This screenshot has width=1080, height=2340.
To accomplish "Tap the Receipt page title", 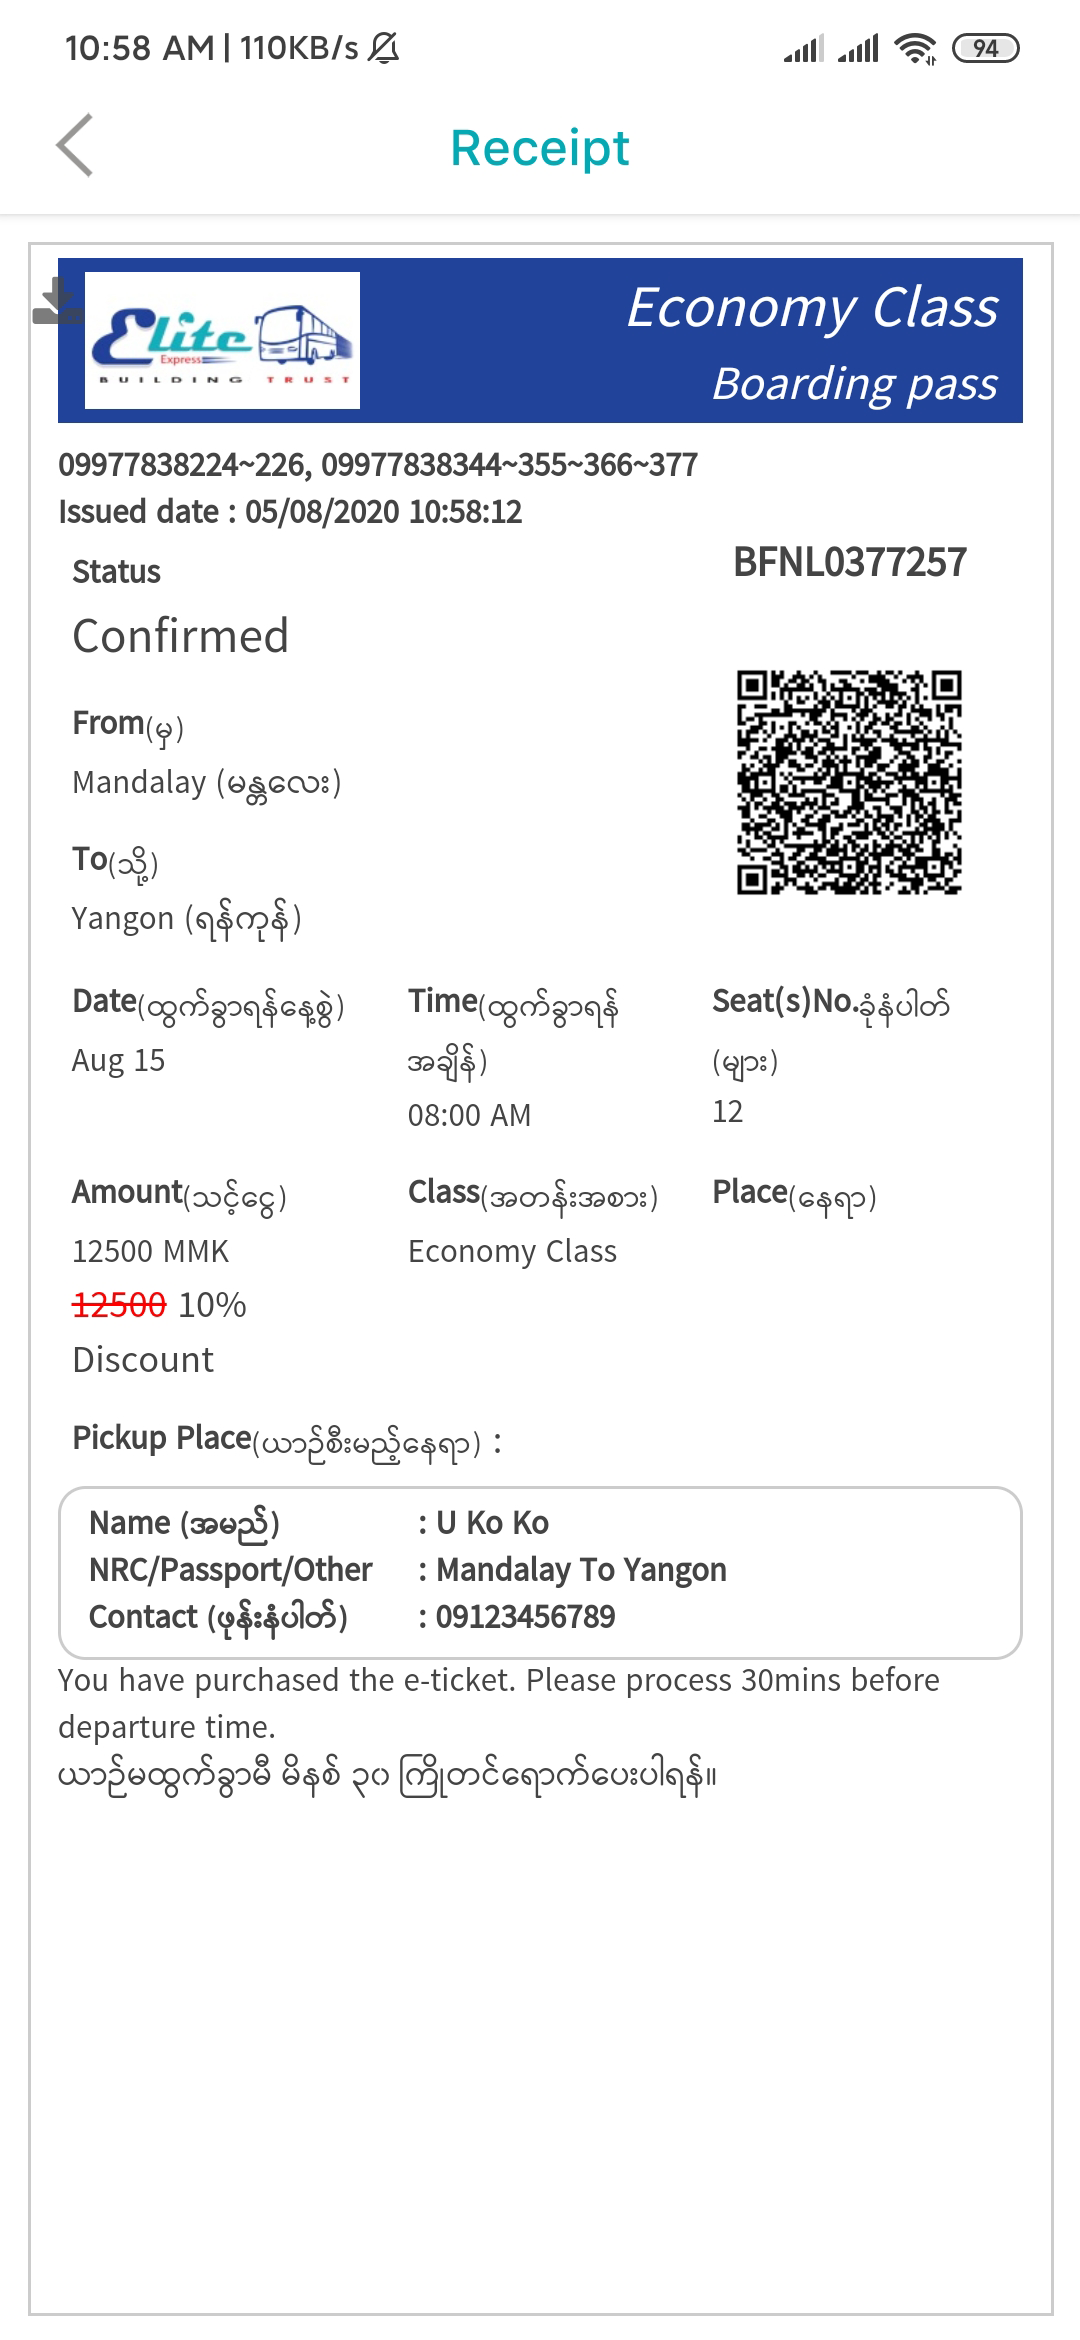I will coord(540,148).
